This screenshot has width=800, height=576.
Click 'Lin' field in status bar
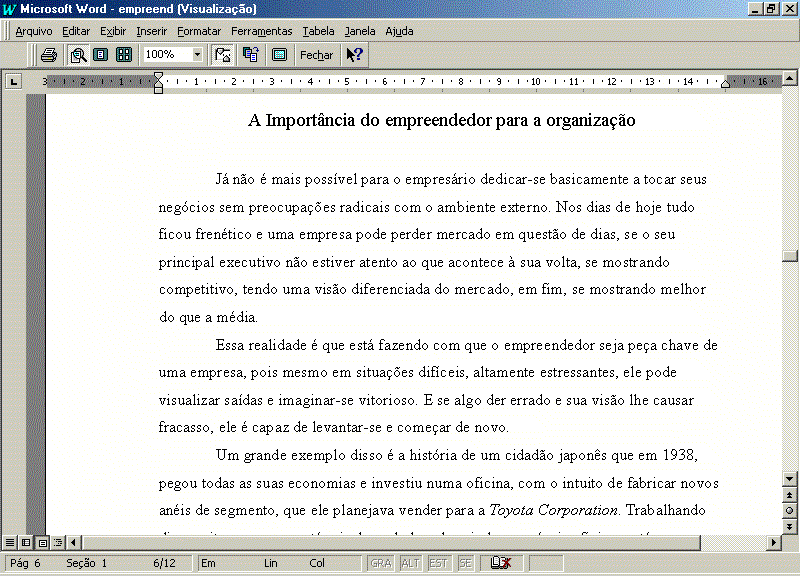pos(271,563)
